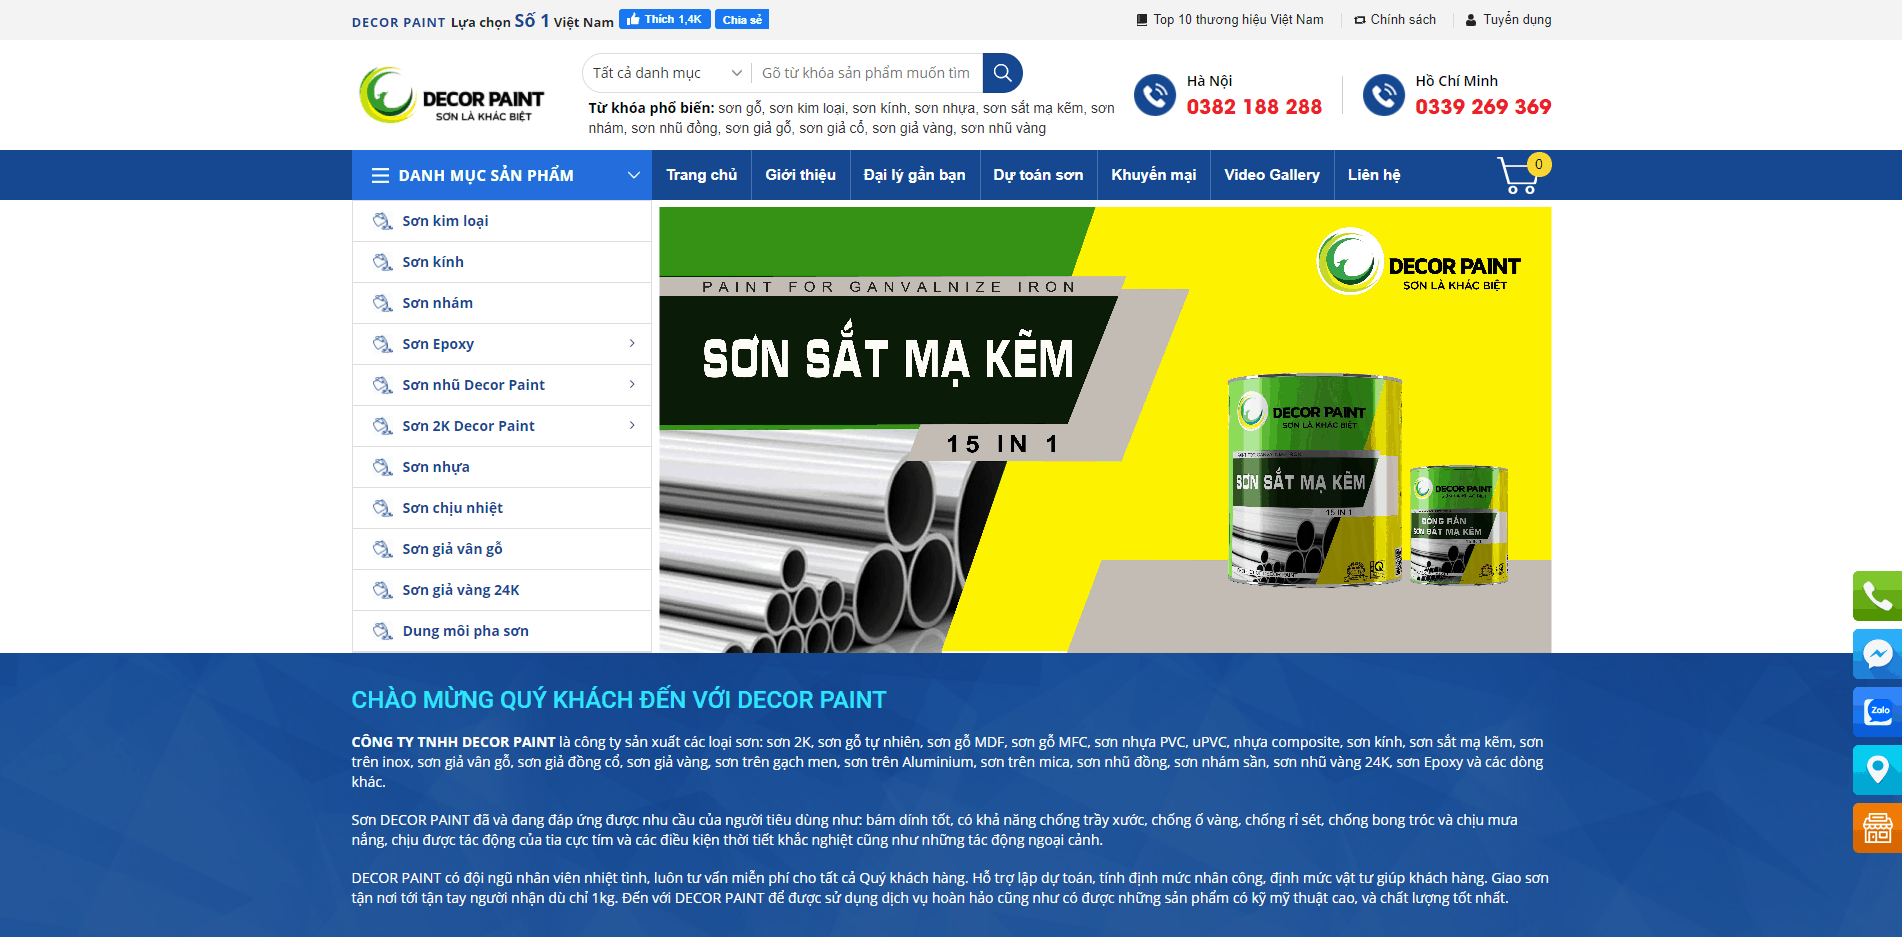This screenshot has width=1902, height=937.
Task: Open the Tất cả danh mục dropdown
Action: click(667, 73)
